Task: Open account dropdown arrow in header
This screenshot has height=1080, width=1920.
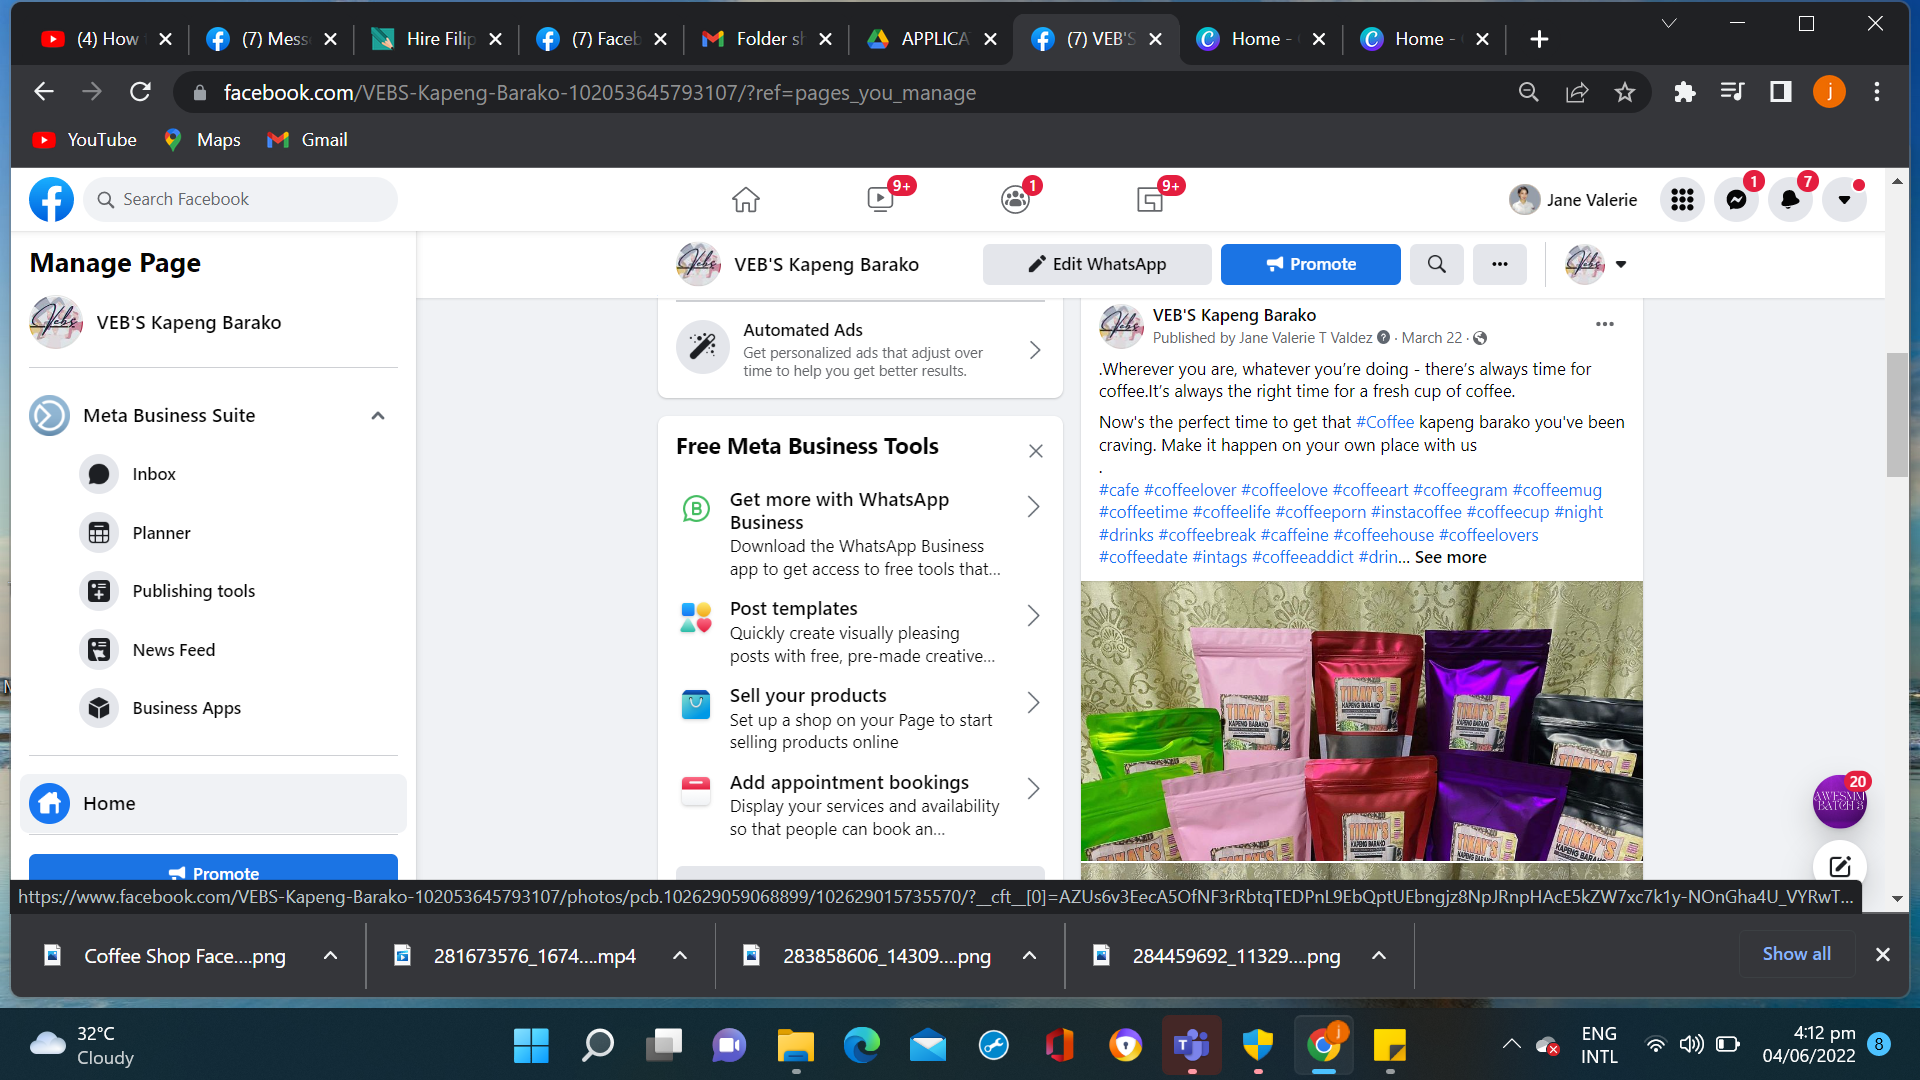Action: coord(1844,200)
